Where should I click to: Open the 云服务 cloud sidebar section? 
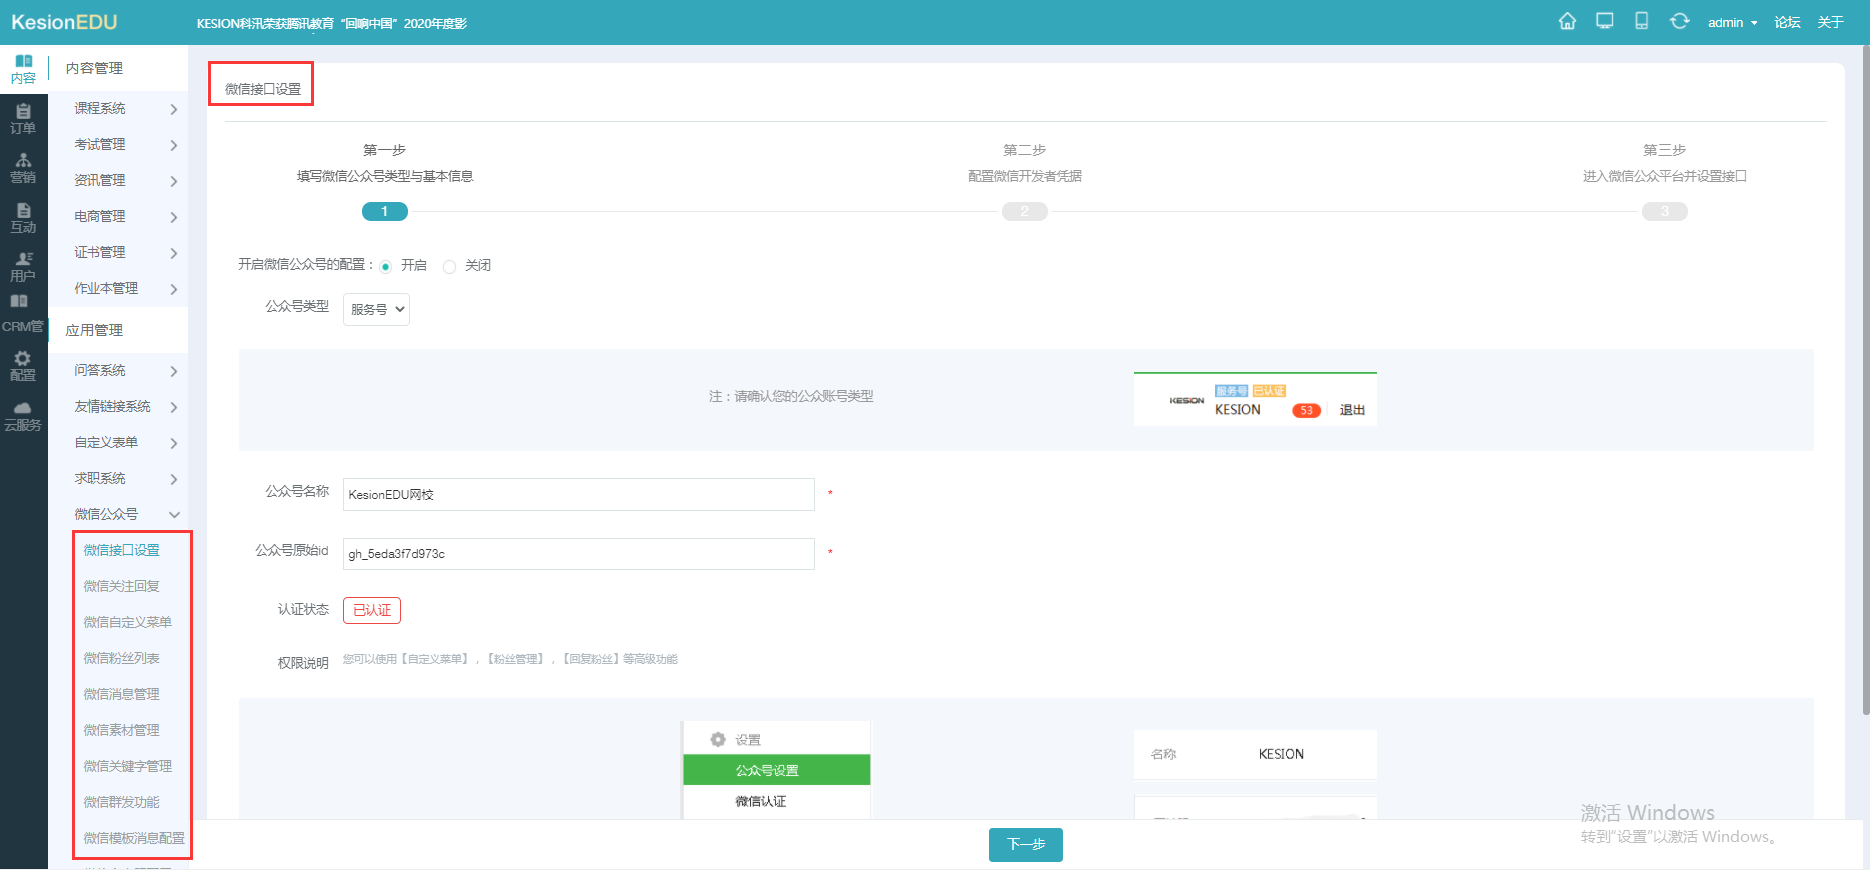coord(23,416)
